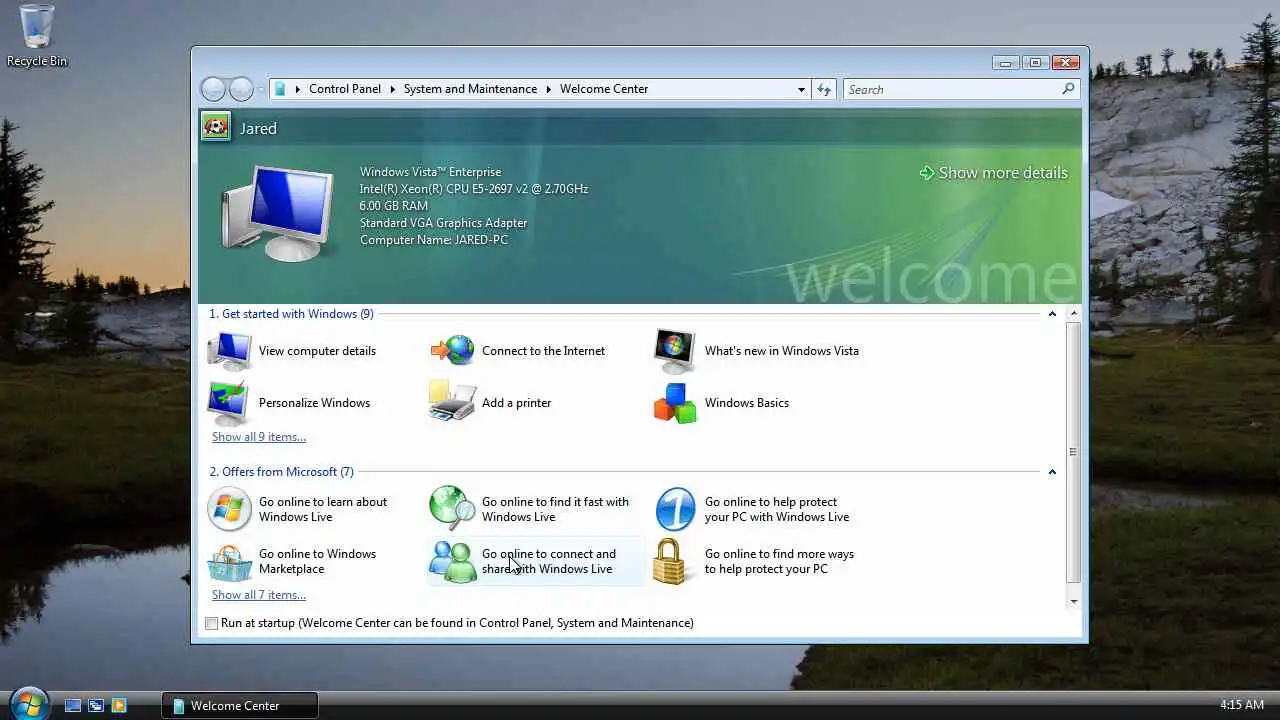The image size is (1280, 720).
Task: Open the View computer details monitor icon
Action: click(230, 351)
